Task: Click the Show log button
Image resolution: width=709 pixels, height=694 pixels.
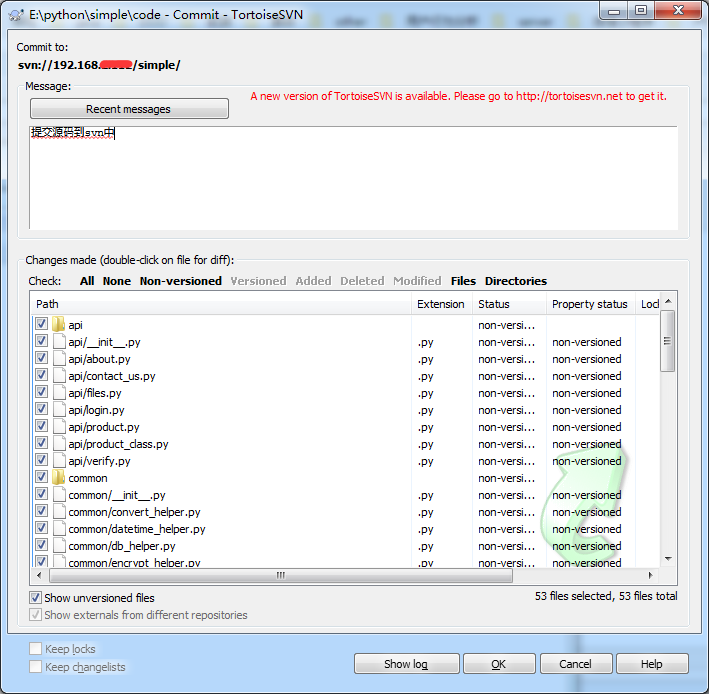Action: tap(406, 664)
